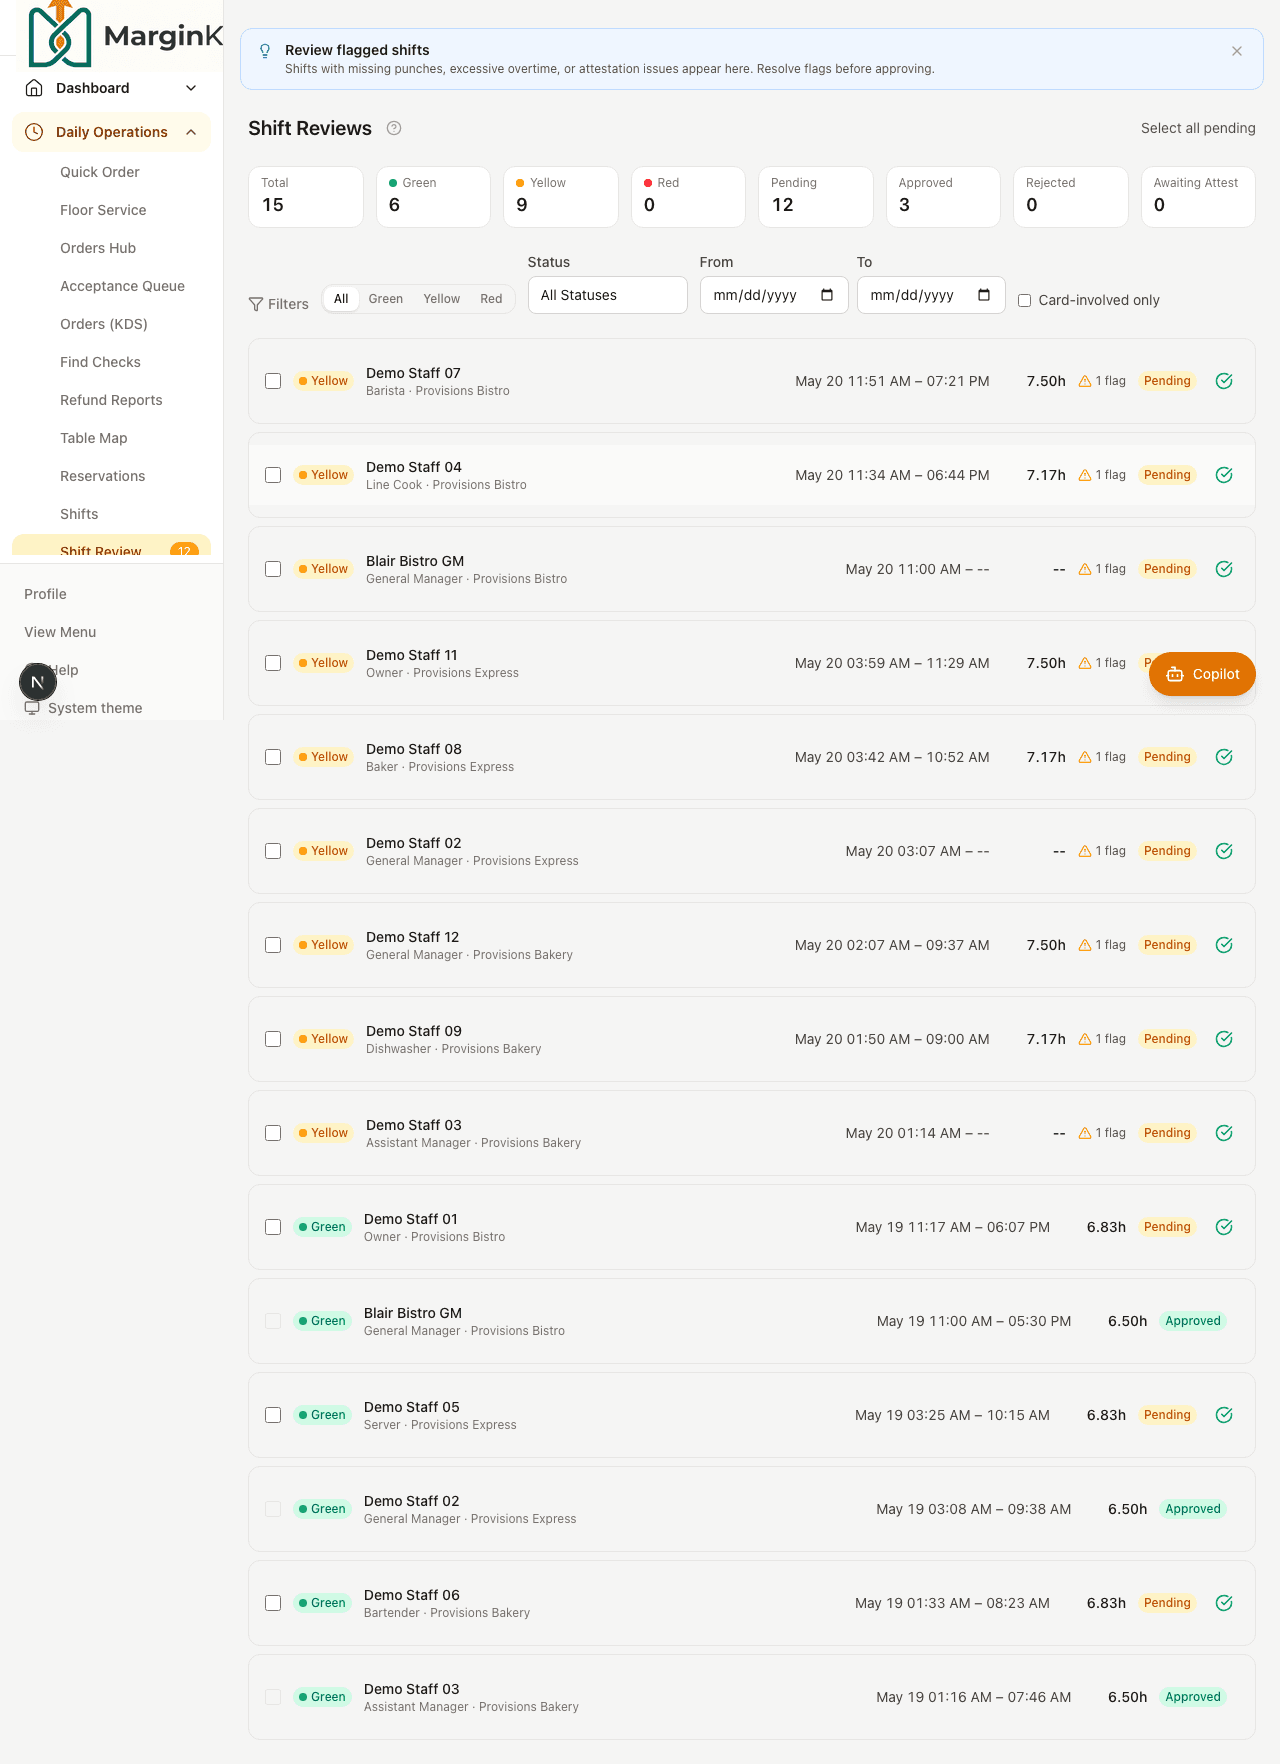This screenshot has height=1764, width=1280.
Task: Open Find Checks in sidebar
Action: (x=100, y=362)
